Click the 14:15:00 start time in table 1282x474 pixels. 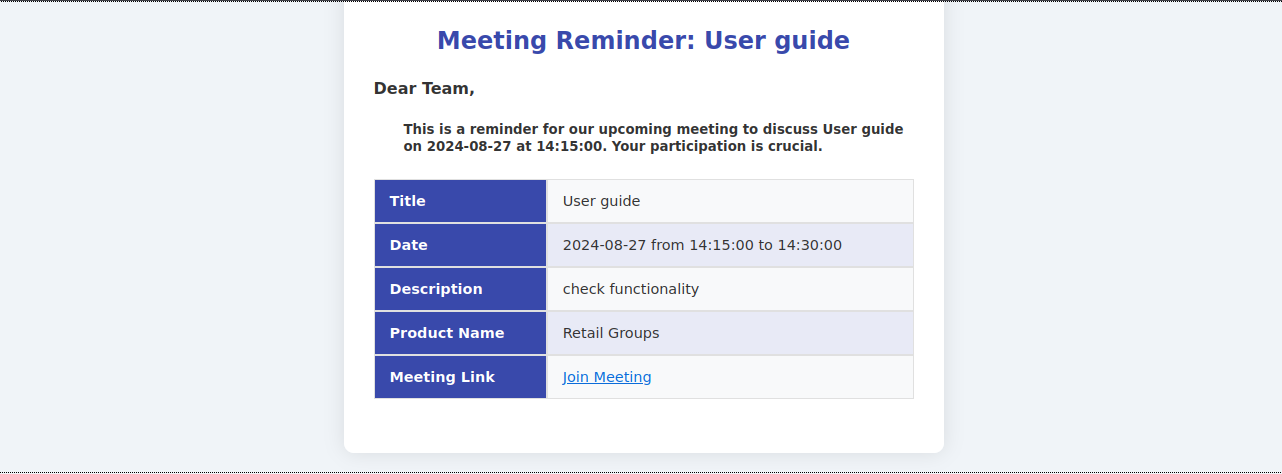coord(721,245)
